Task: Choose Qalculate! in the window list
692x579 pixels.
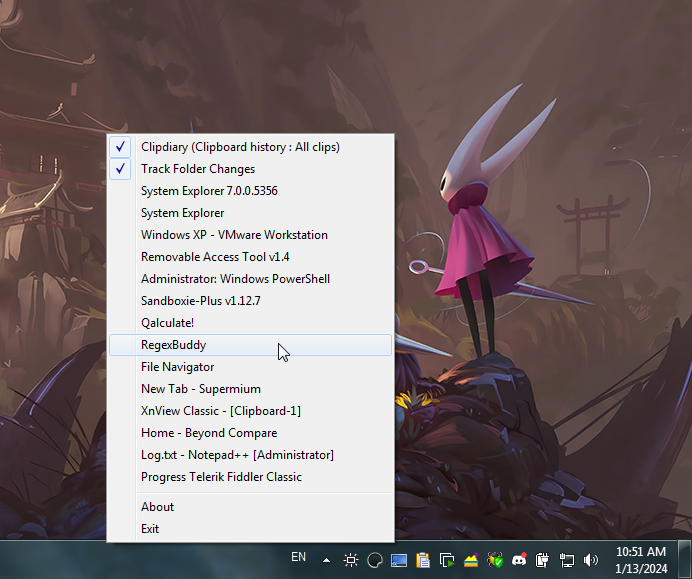Action: coord(167,323)
